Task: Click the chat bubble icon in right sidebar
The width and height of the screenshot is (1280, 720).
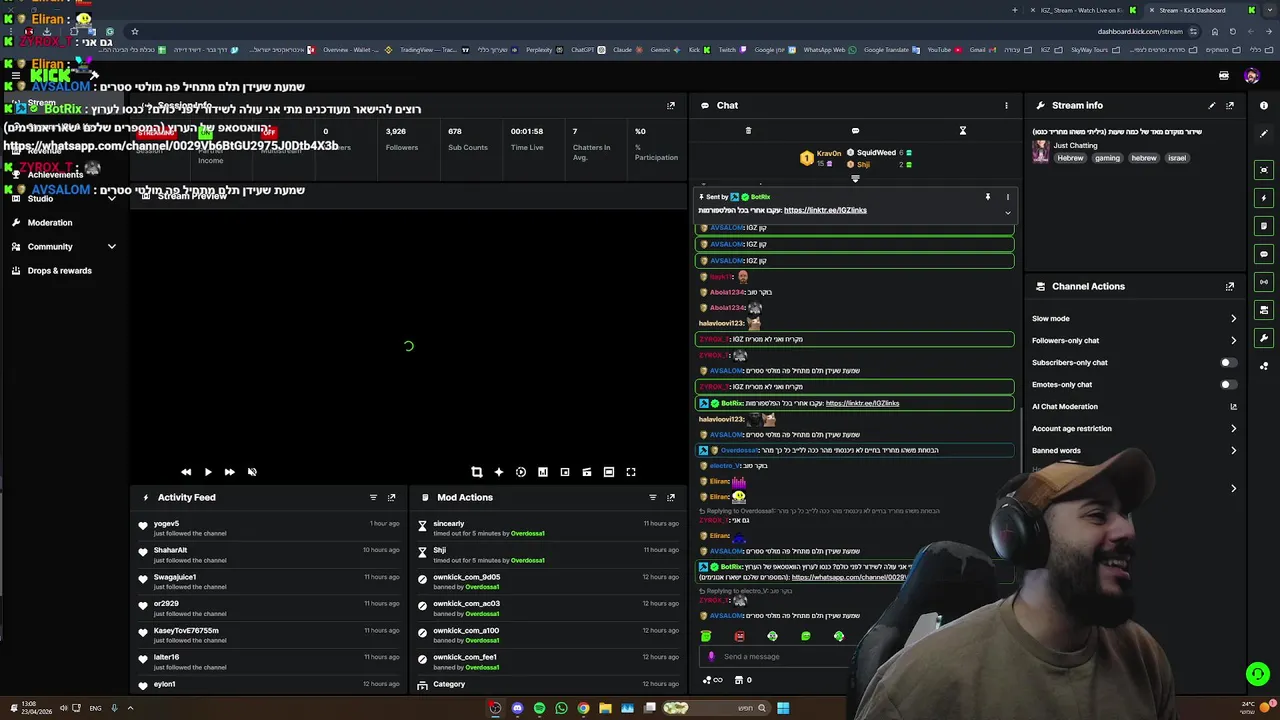Action: (1264, 254)
